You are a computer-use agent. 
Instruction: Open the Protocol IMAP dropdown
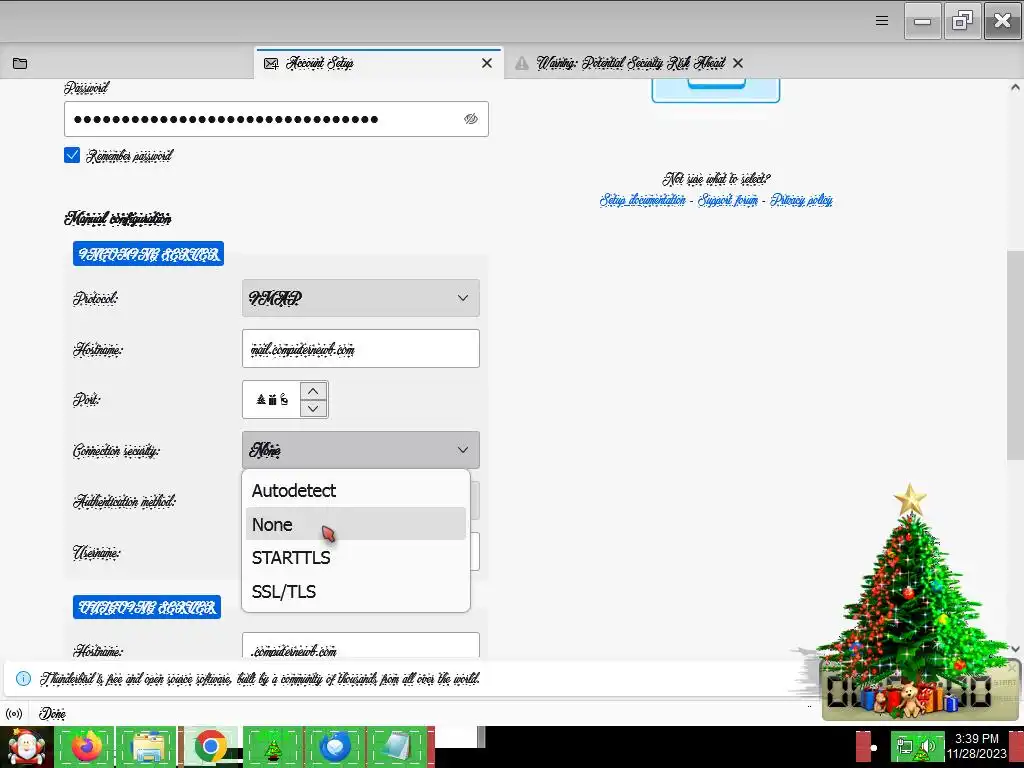point(360,298)
